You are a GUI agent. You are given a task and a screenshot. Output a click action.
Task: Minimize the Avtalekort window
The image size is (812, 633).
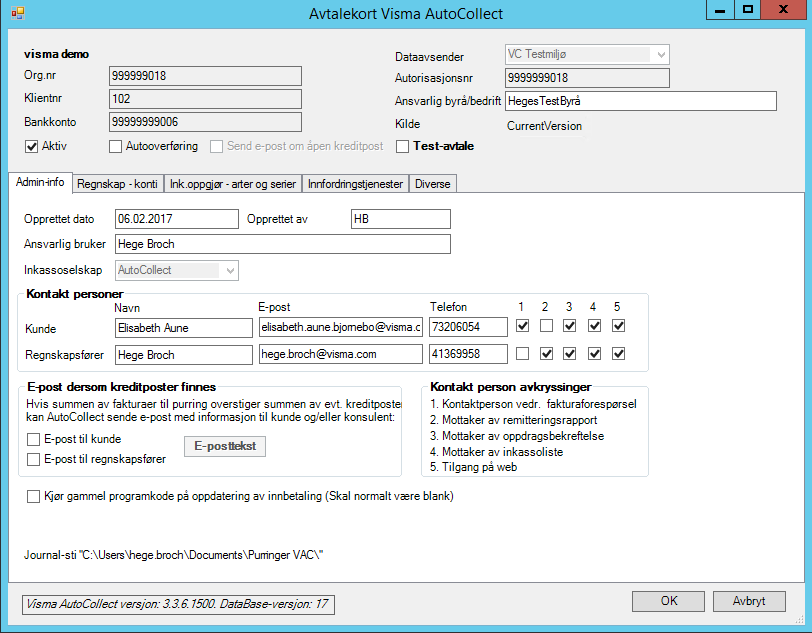(x=720, y=10)
